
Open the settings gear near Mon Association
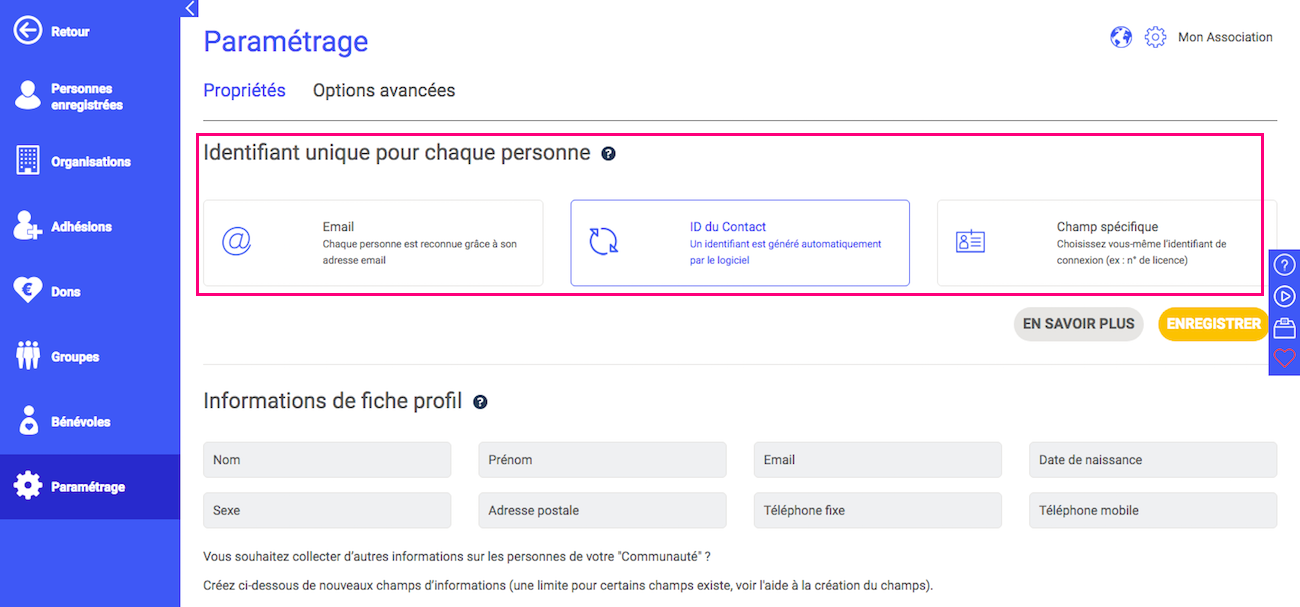coord(1155,36)
